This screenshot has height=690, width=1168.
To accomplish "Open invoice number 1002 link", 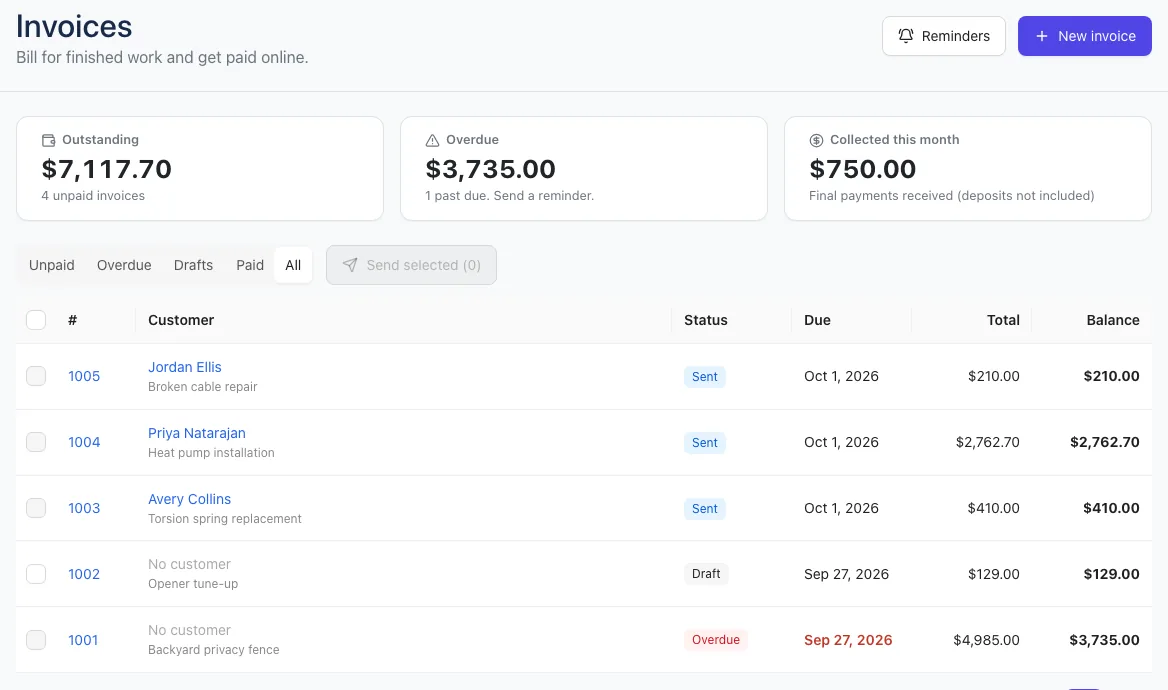I will 84,574.
